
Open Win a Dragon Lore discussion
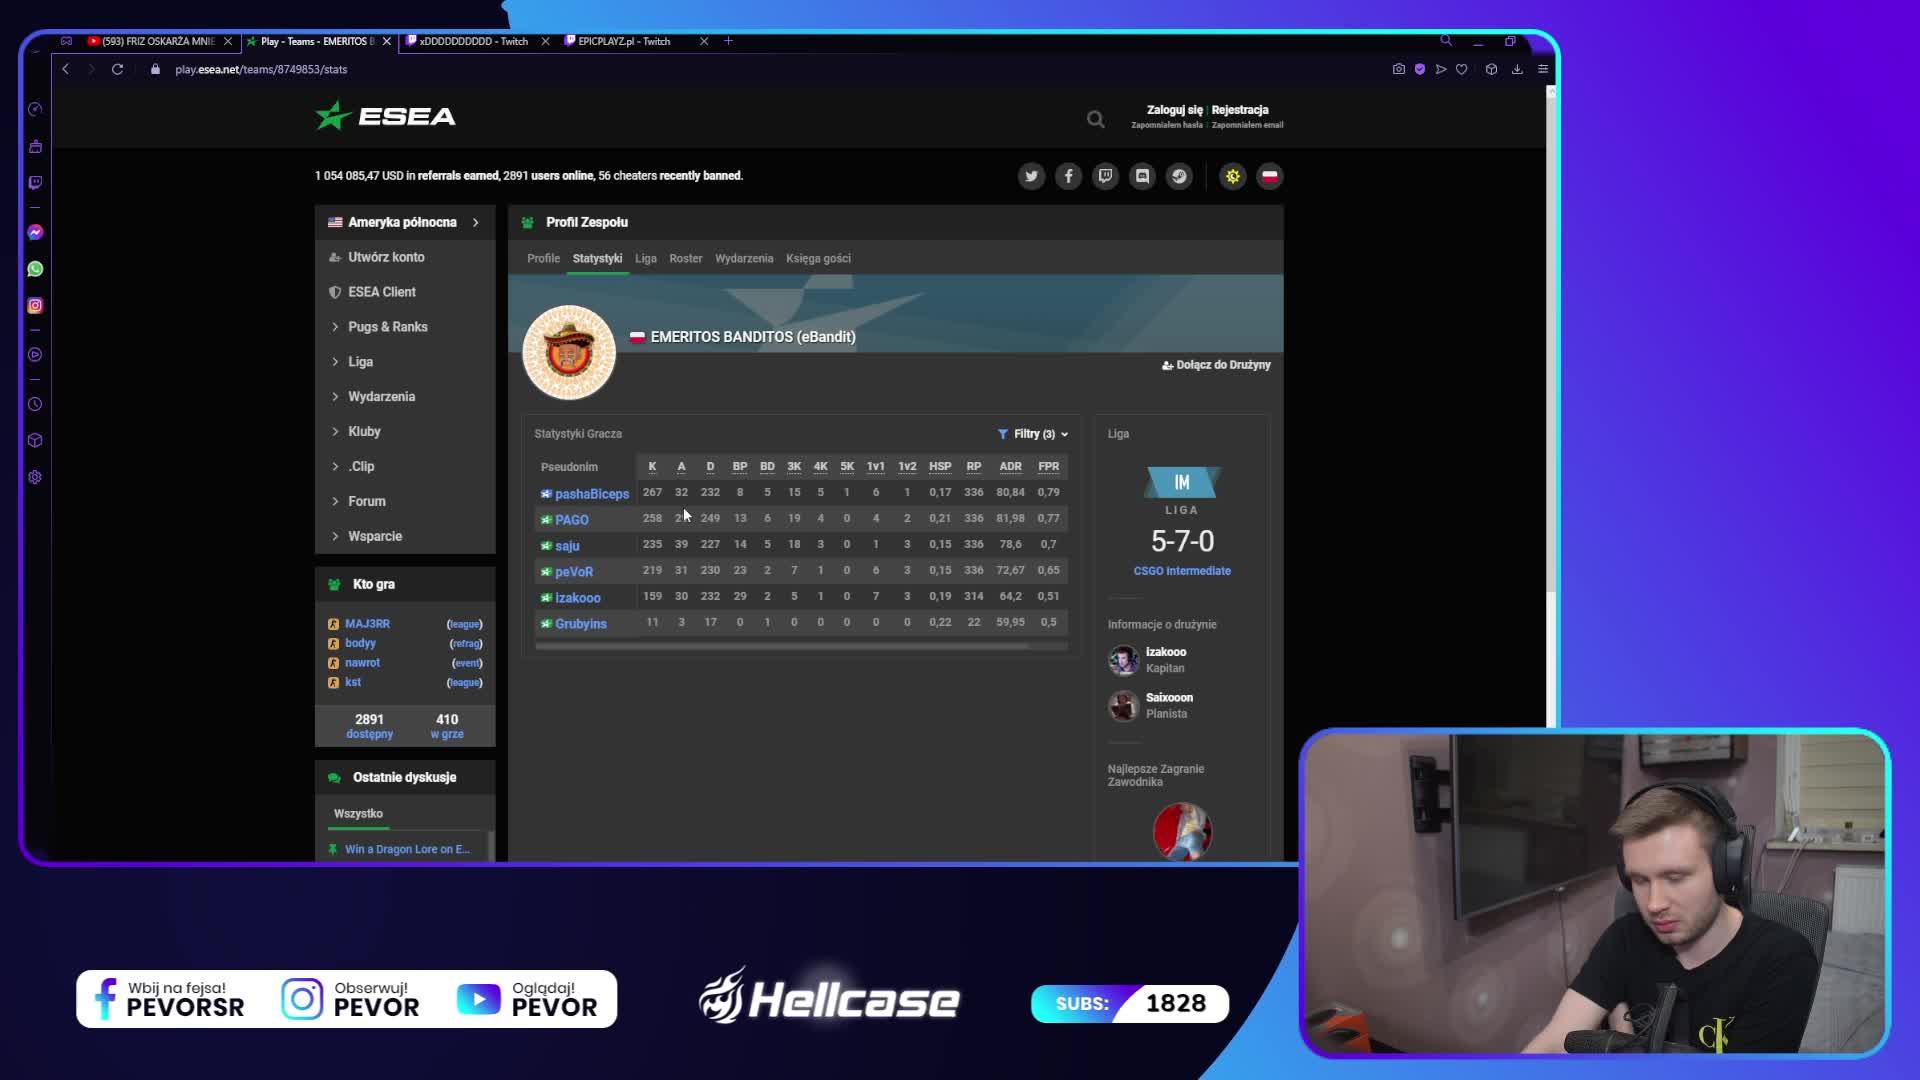click(x=407, y=850)
